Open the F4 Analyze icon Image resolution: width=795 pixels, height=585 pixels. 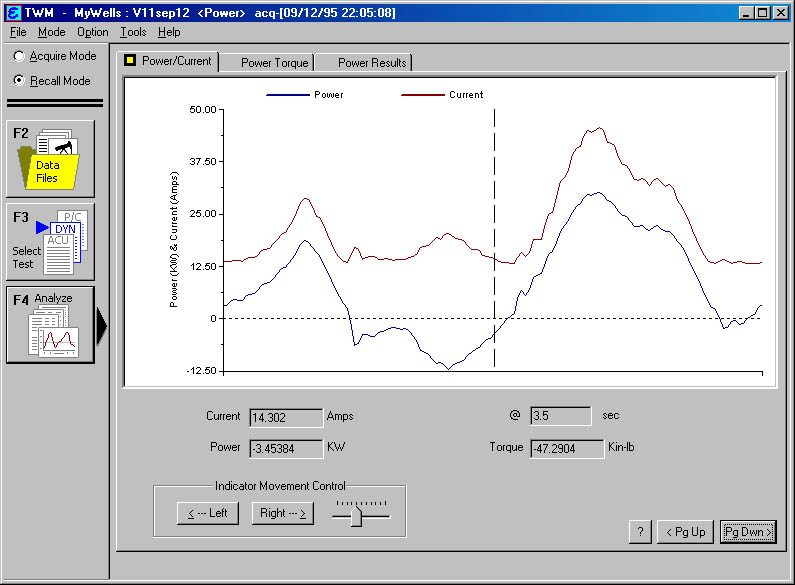50,325
